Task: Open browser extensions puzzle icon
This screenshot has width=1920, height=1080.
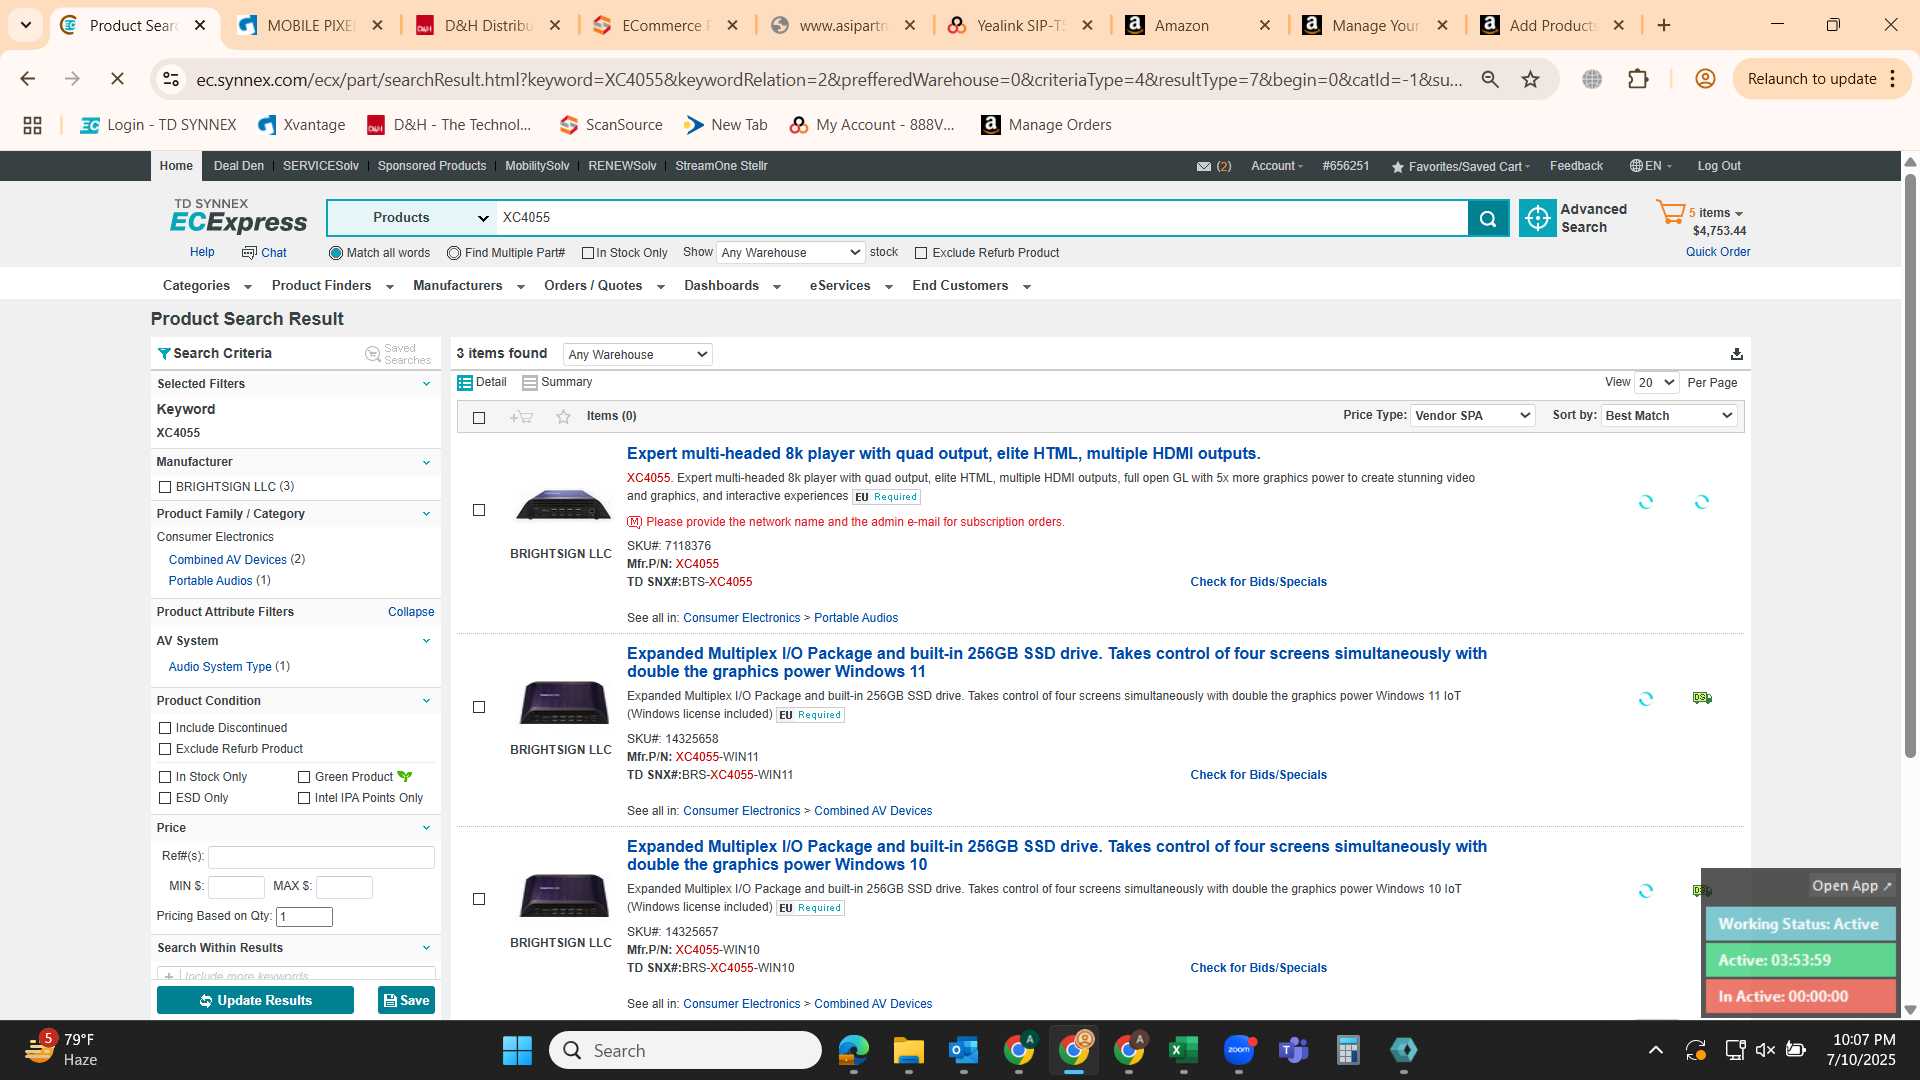Action: [1638, 79]
